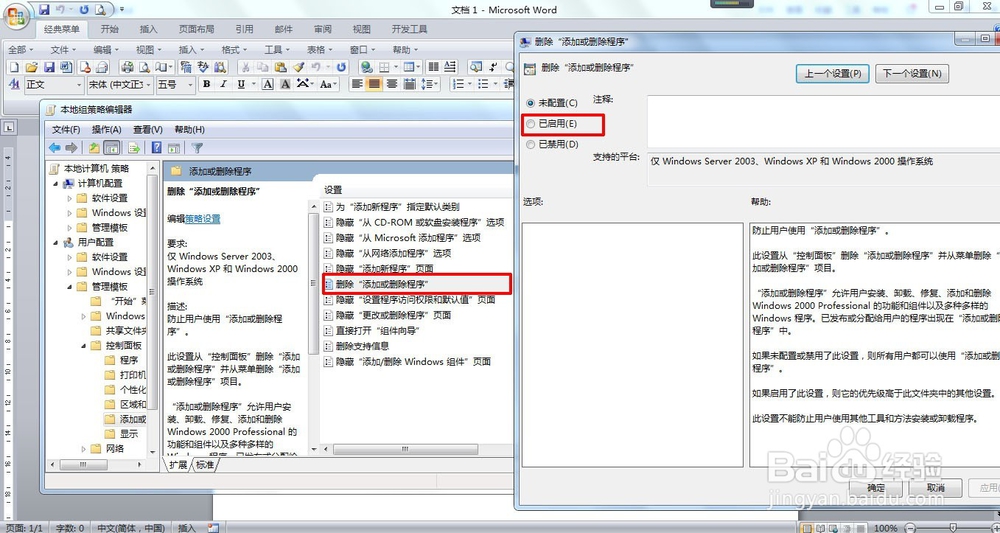Click the 下一个设置(N) button
The width and height of the screenshot is (1000, 533).
pos(912,73)
